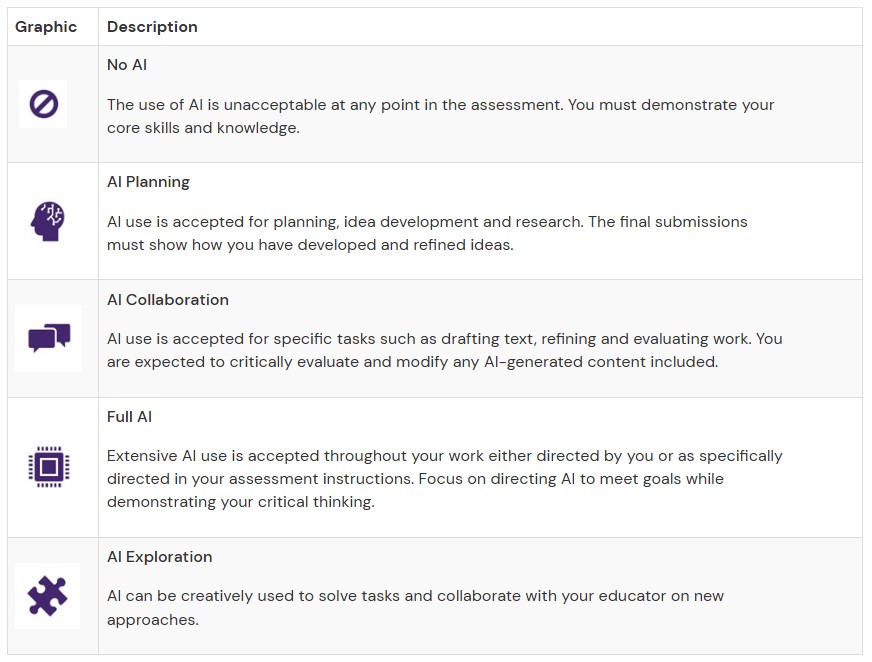The height and width of the screenshot is (662, 872).
Task: Click the phrase 'demonstrating your critical thinking'
Action: [240, 502]
